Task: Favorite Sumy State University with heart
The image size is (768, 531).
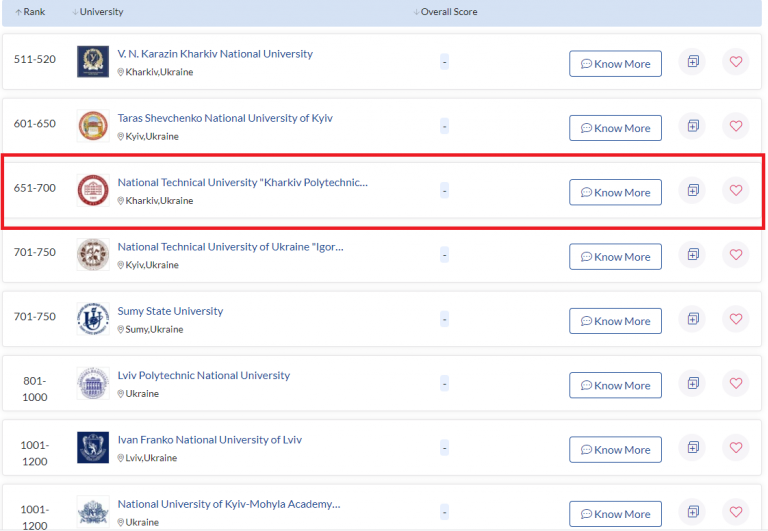Action: [736, 319]
